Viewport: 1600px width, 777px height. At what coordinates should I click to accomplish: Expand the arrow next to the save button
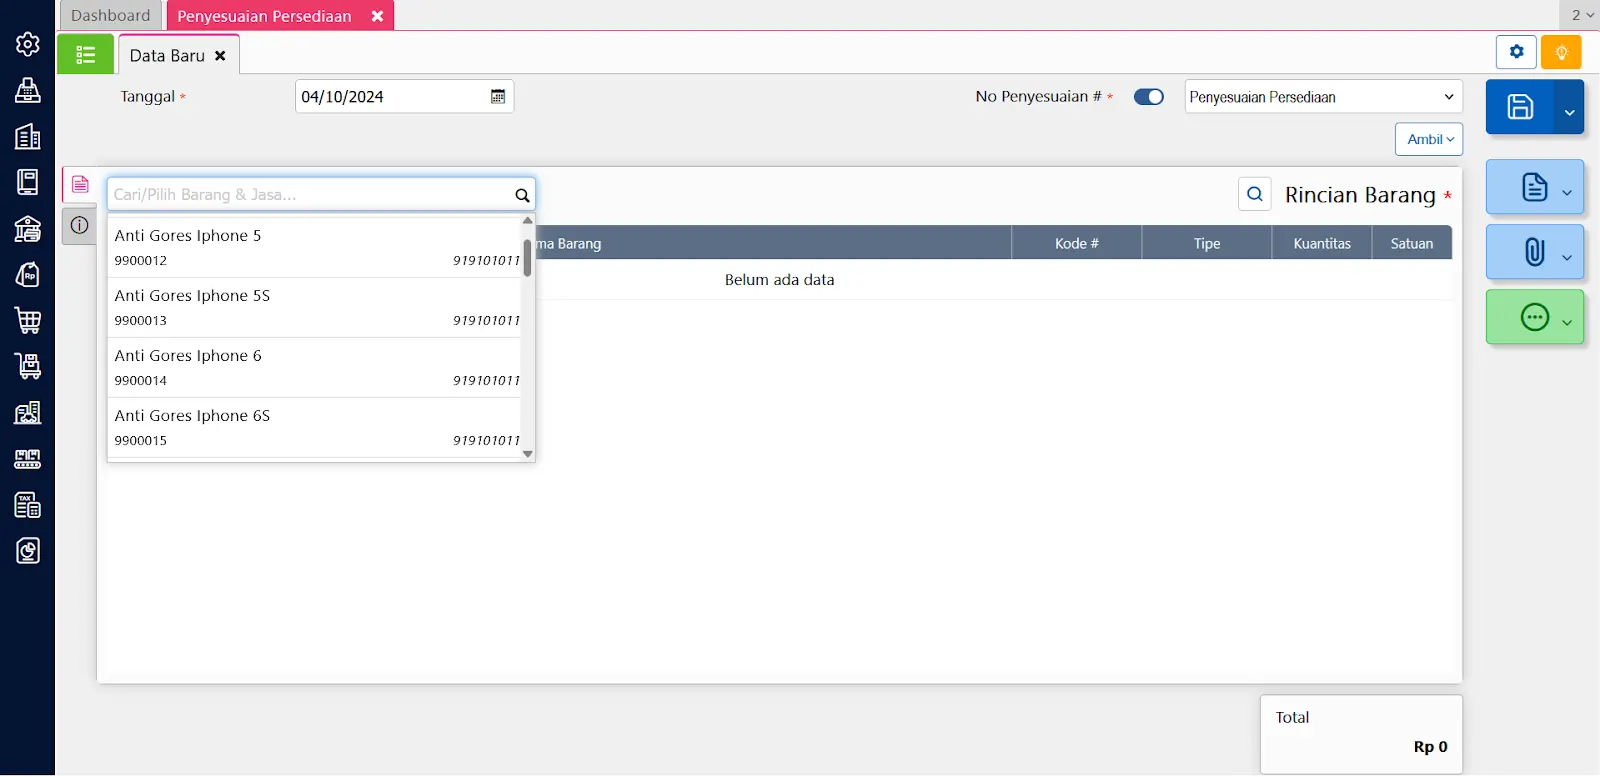tap(1569, 112)
